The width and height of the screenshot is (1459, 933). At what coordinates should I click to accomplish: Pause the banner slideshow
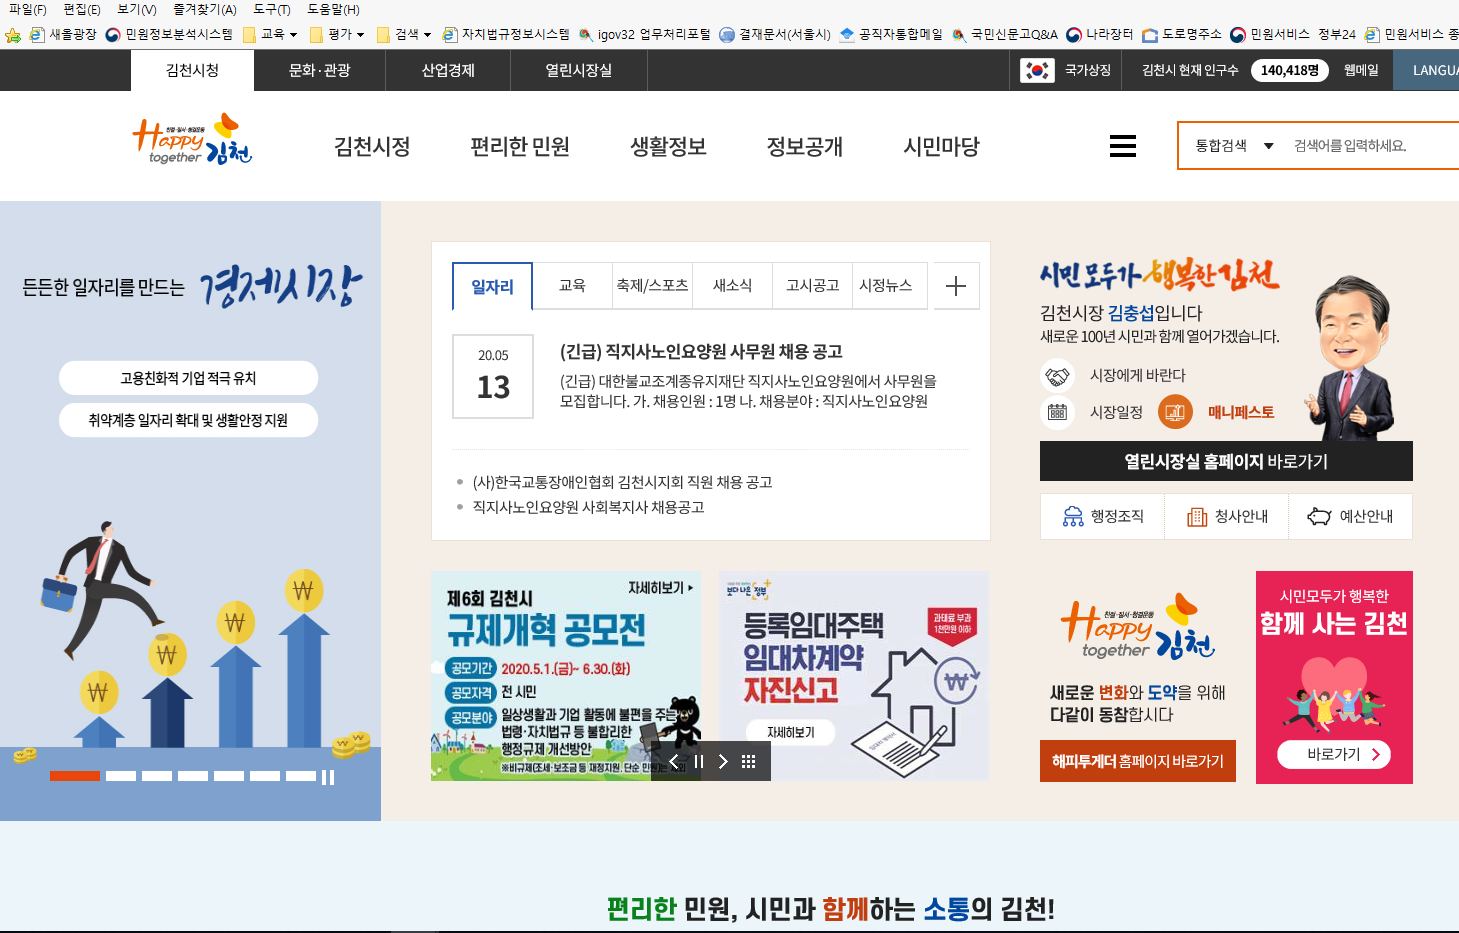click(x=699, y=762)
